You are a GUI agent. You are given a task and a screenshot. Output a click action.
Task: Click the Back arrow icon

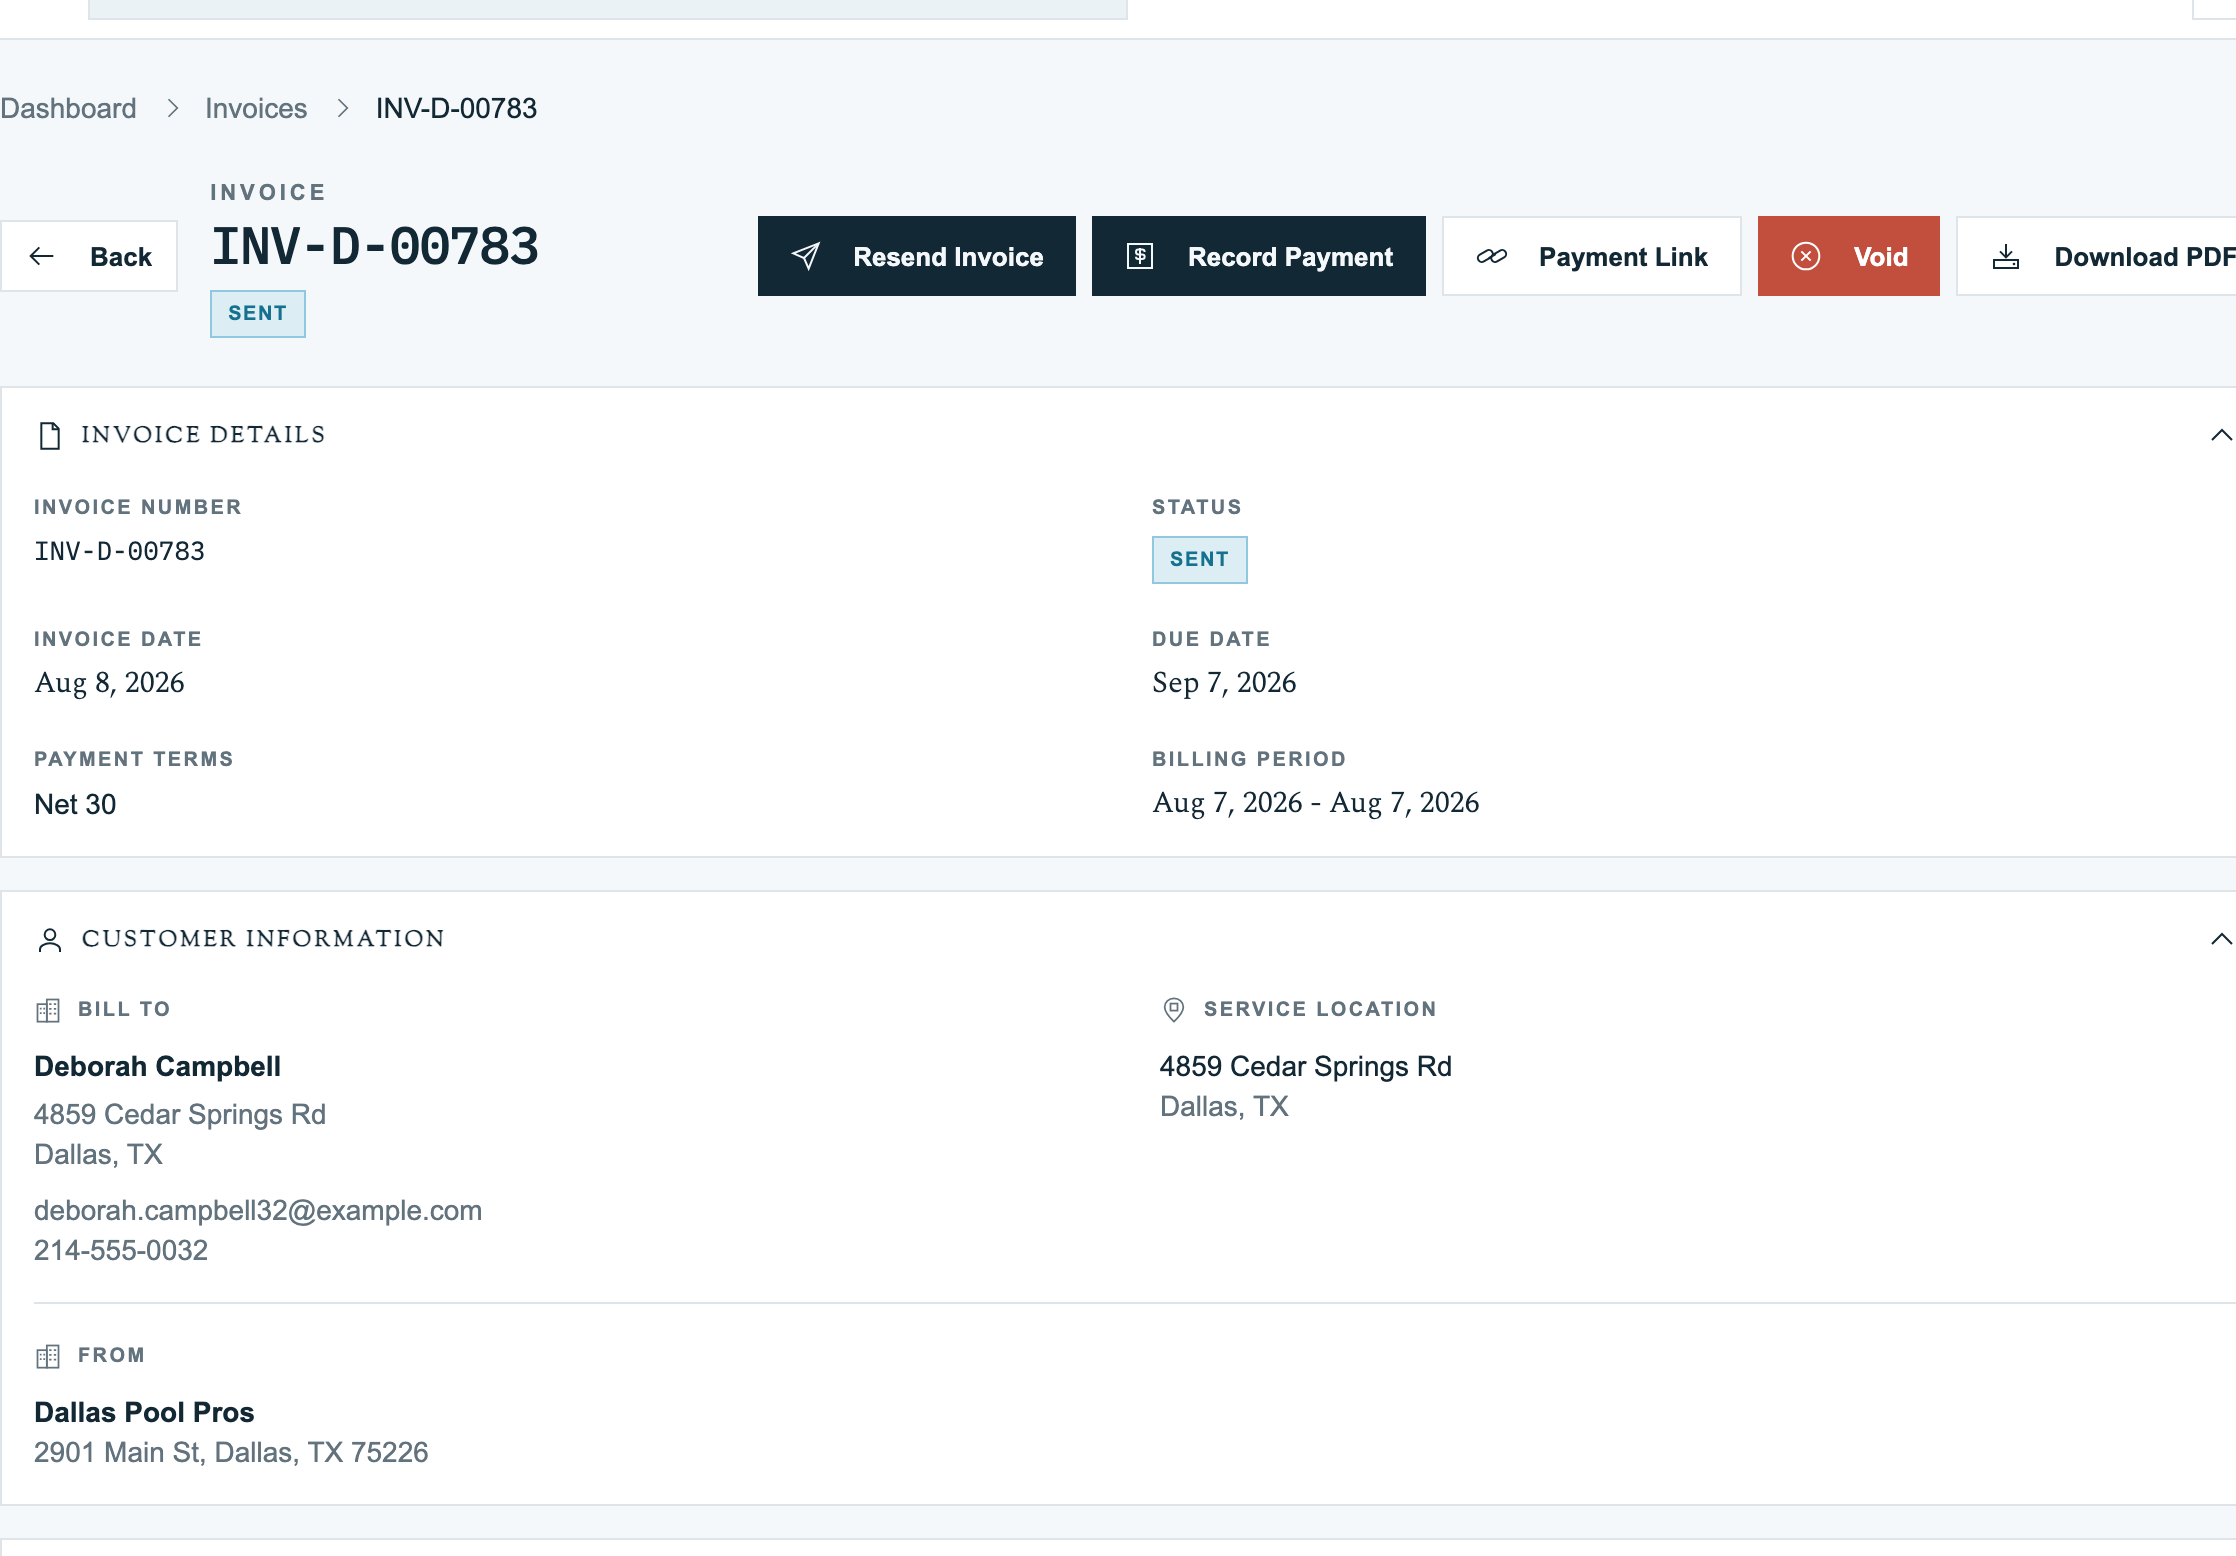(42, 257)
